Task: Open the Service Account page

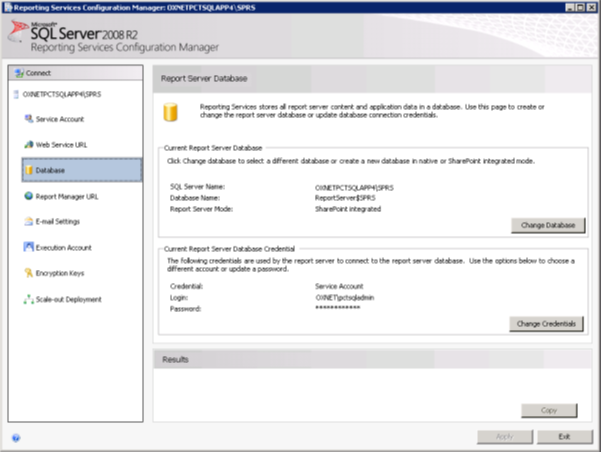Action: (60, 119)
